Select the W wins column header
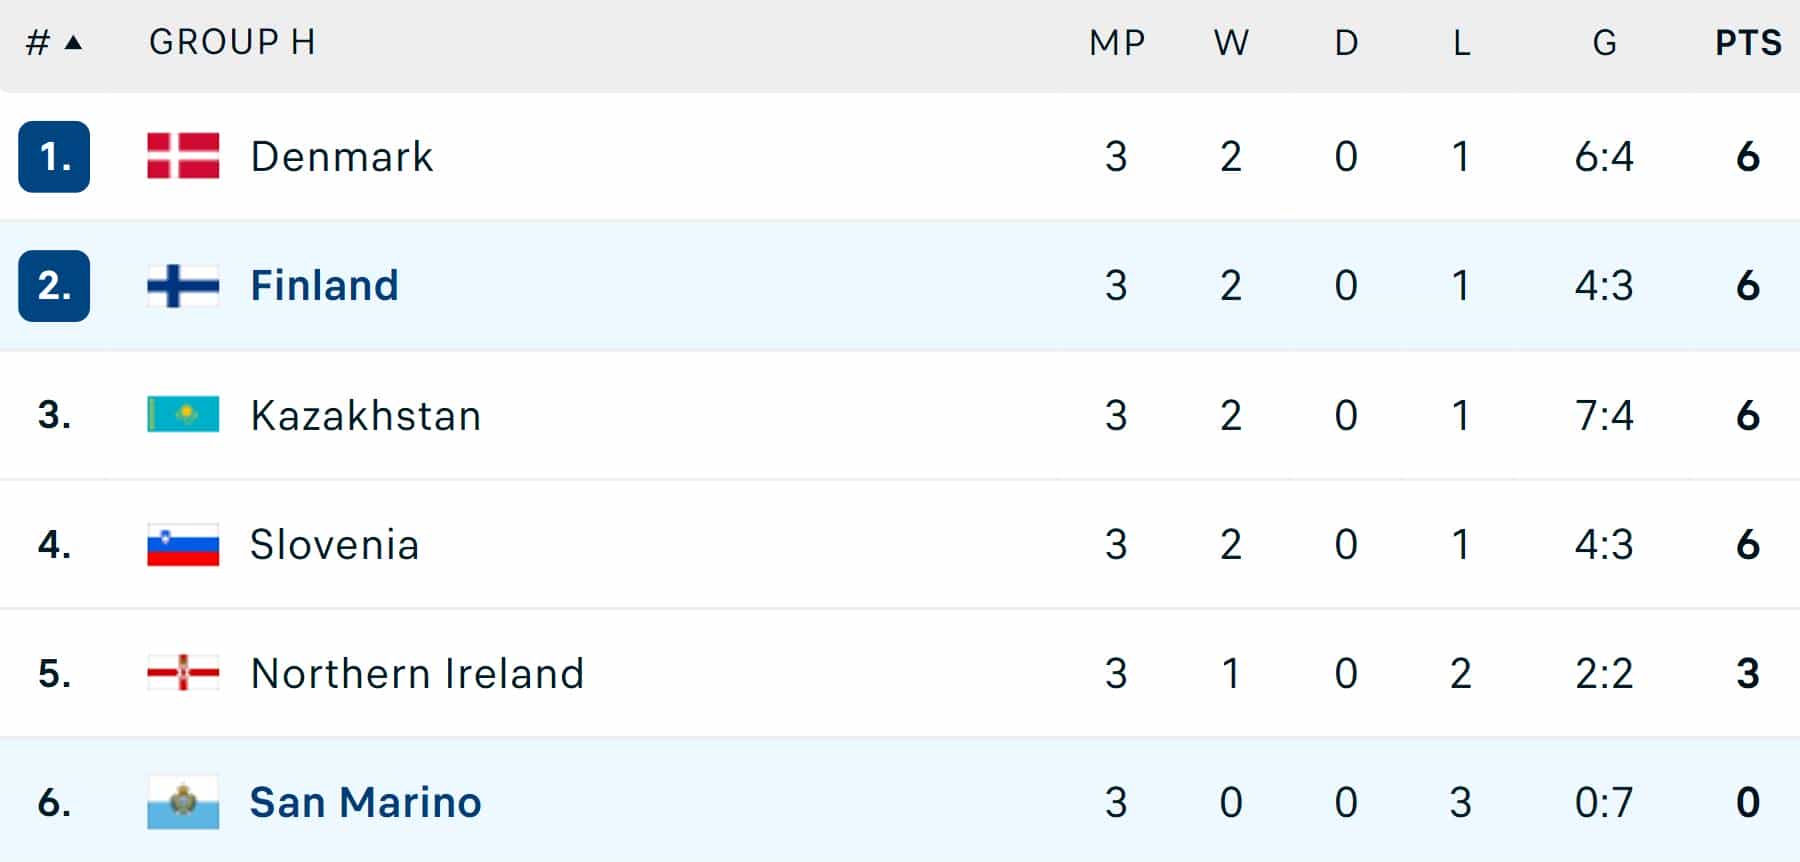 coord(1231,43)
